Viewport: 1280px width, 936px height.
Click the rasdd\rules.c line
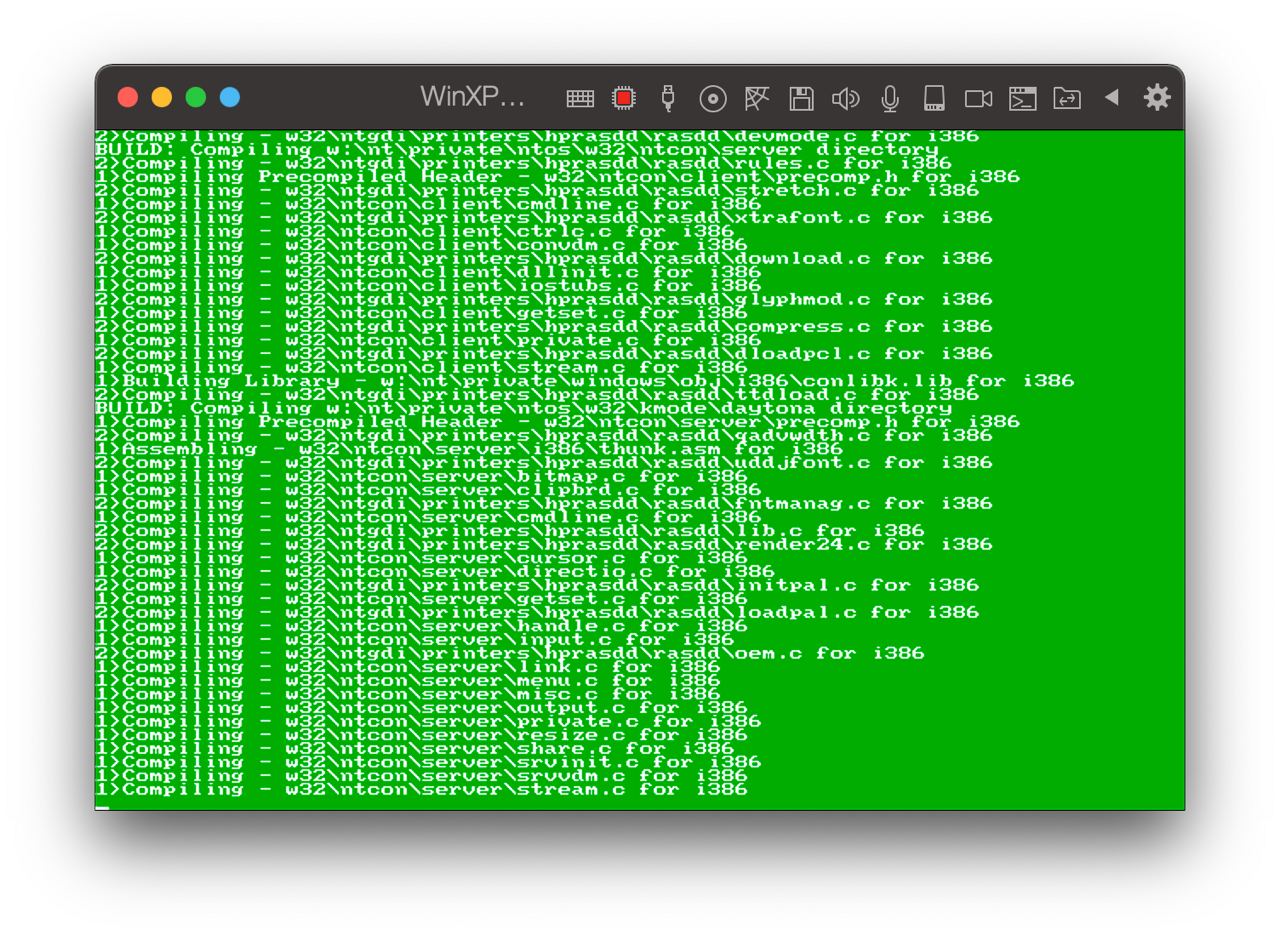(523, 162)
